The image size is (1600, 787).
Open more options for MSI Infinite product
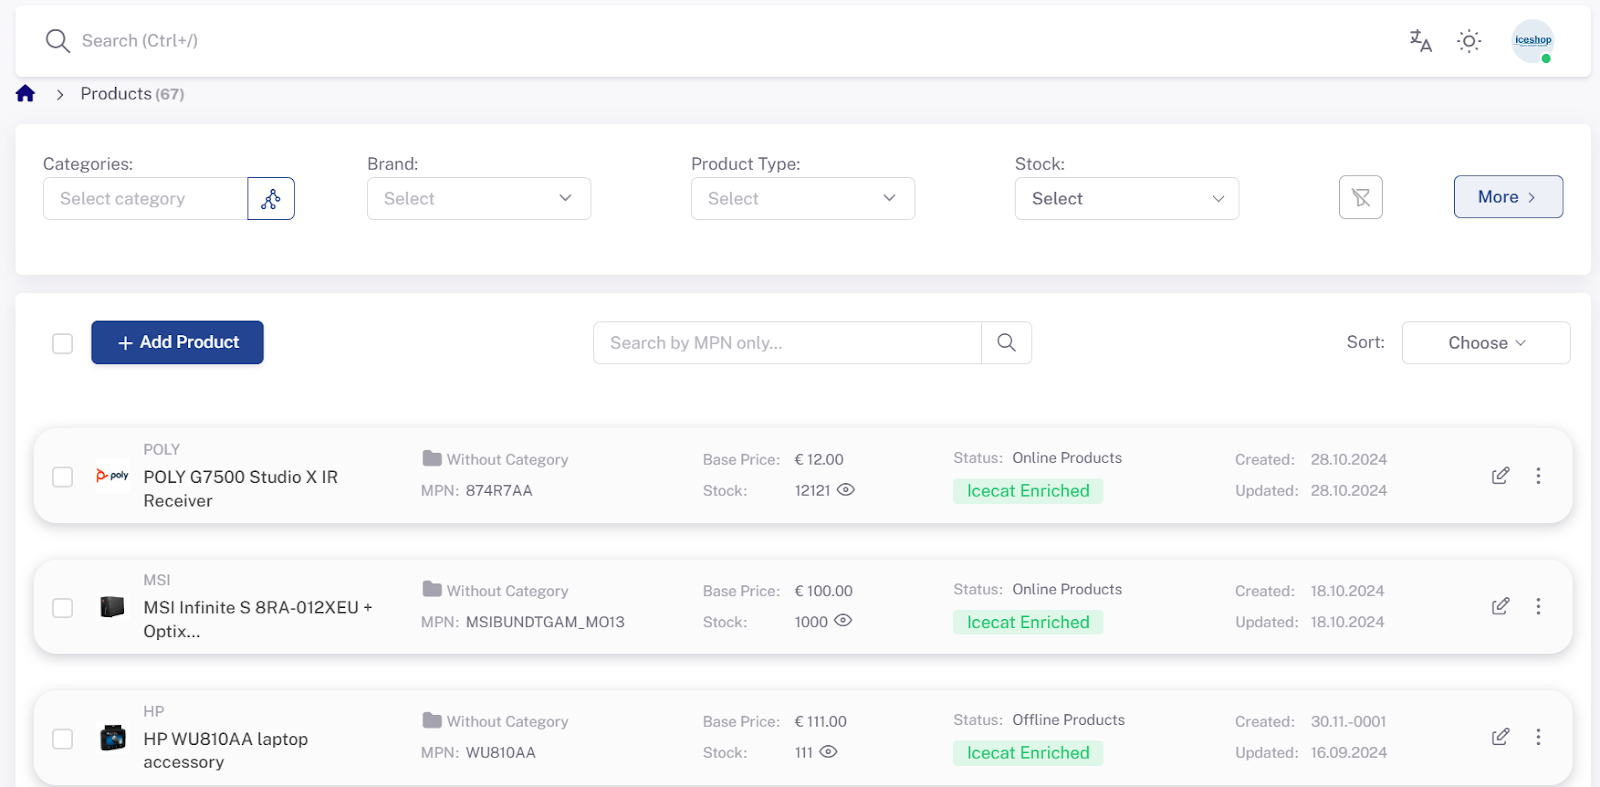[x=1538, y=607]
